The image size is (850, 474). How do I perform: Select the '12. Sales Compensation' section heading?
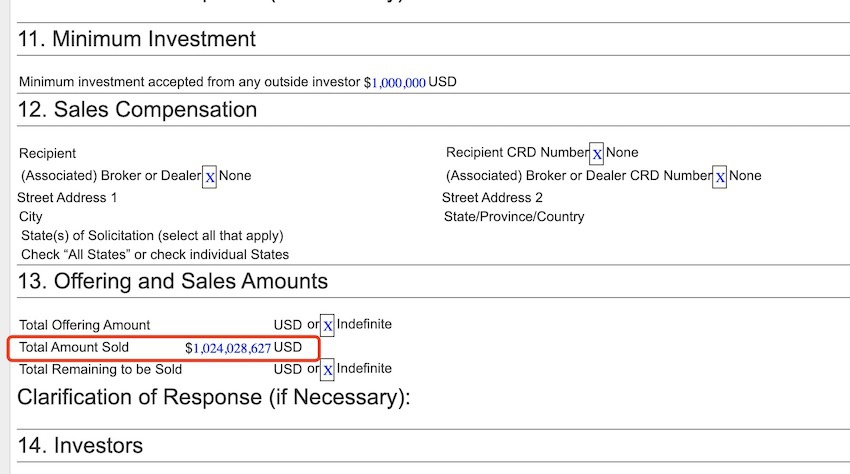click(137, 109)
